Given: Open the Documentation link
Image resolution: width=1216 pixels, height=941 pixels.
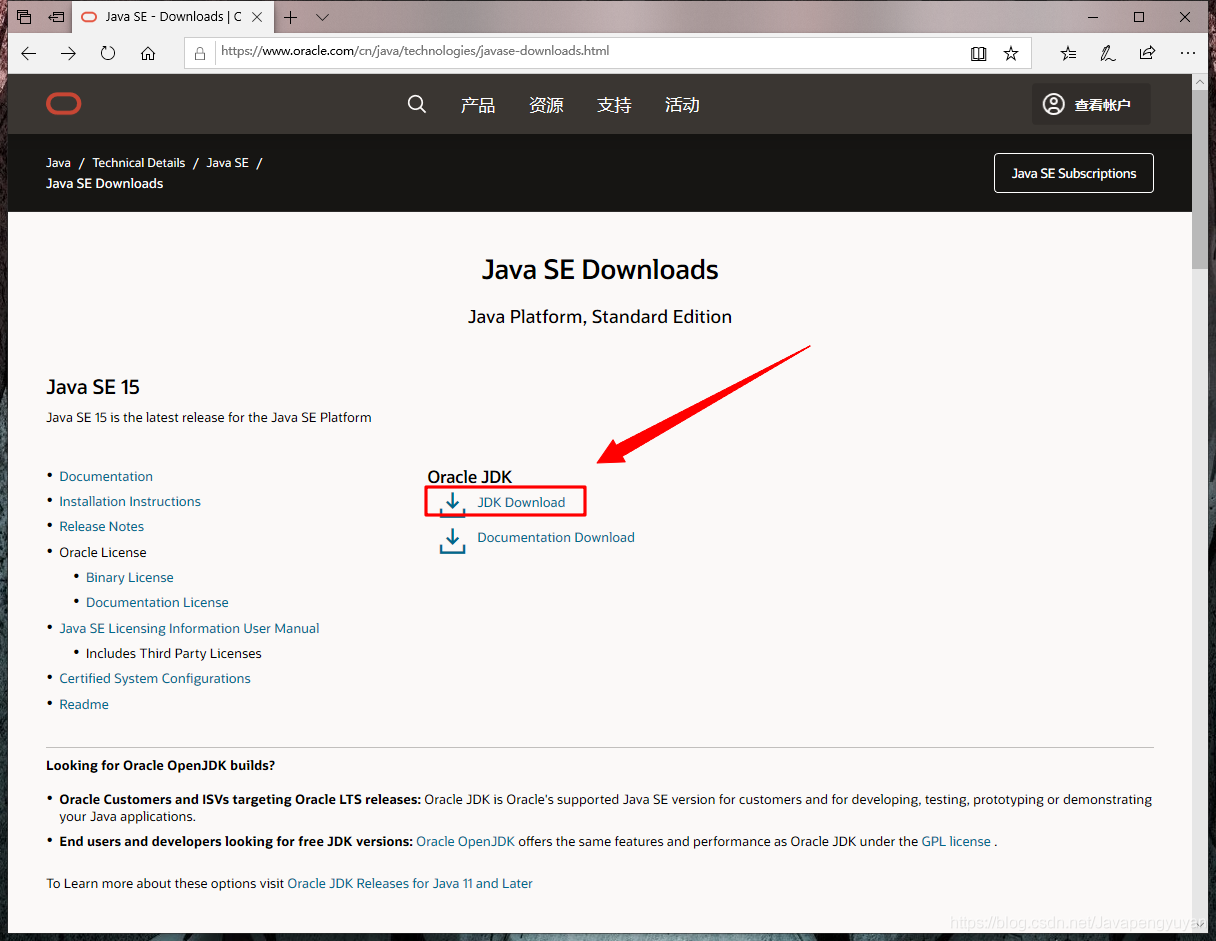Looking at the screenshot, I should tap(106, 476).
